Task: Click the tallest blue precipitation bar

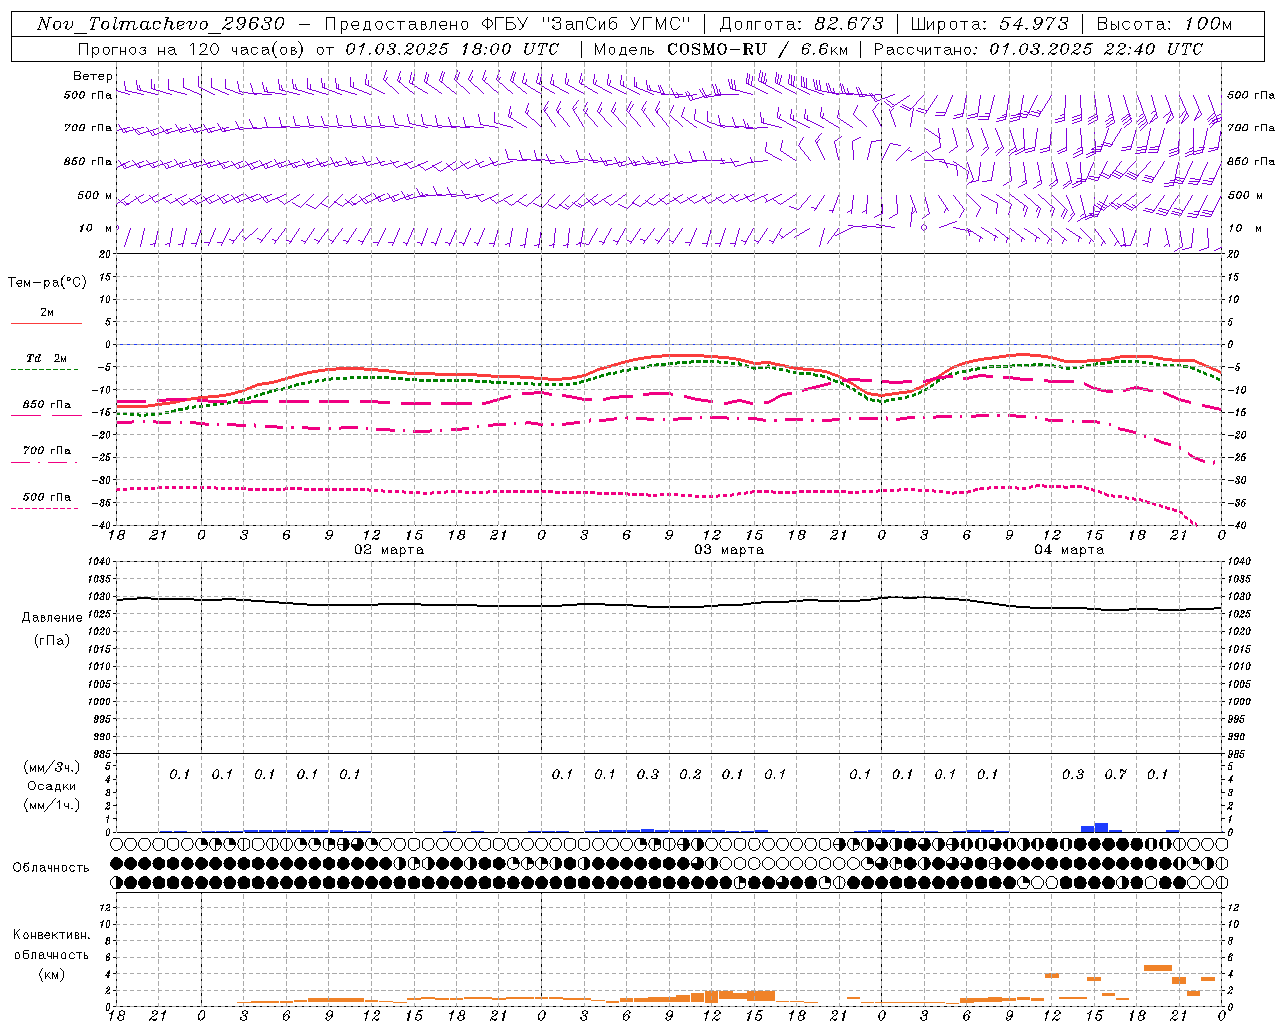Action: pos(1101,827)
